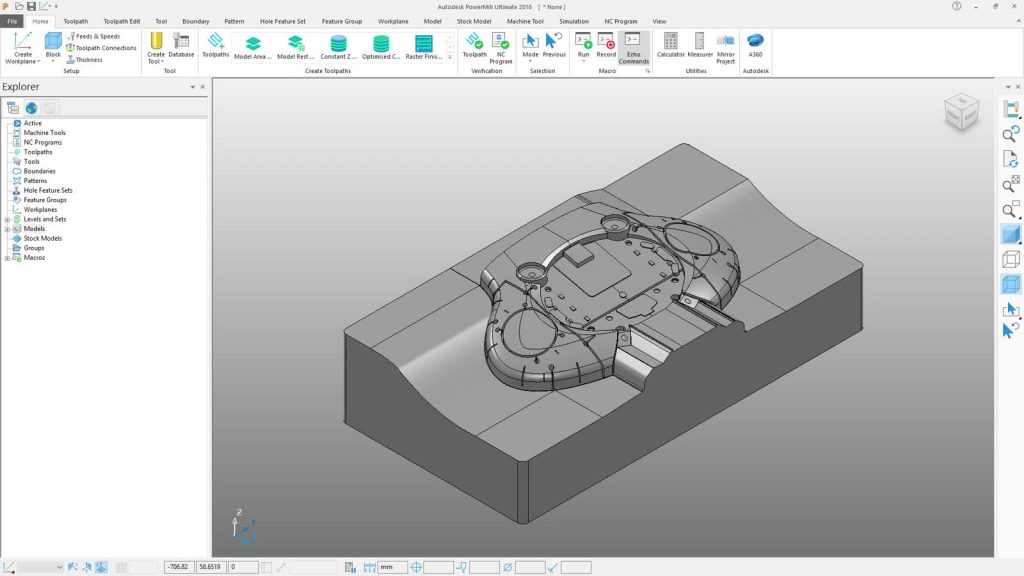Screen dimensions: 1024x576
Task: Open Autodesk A360
Action: 756,46
